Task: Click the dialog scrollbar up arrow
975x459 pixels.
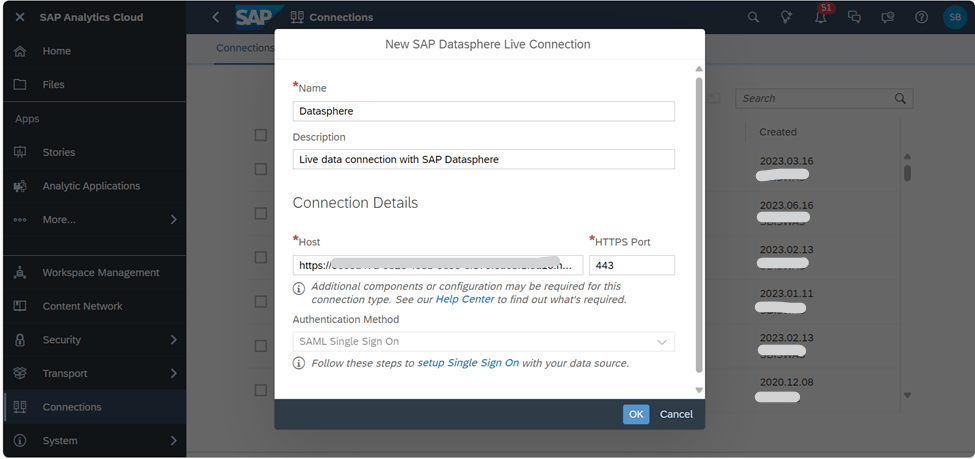Action: tap(699, 69)
